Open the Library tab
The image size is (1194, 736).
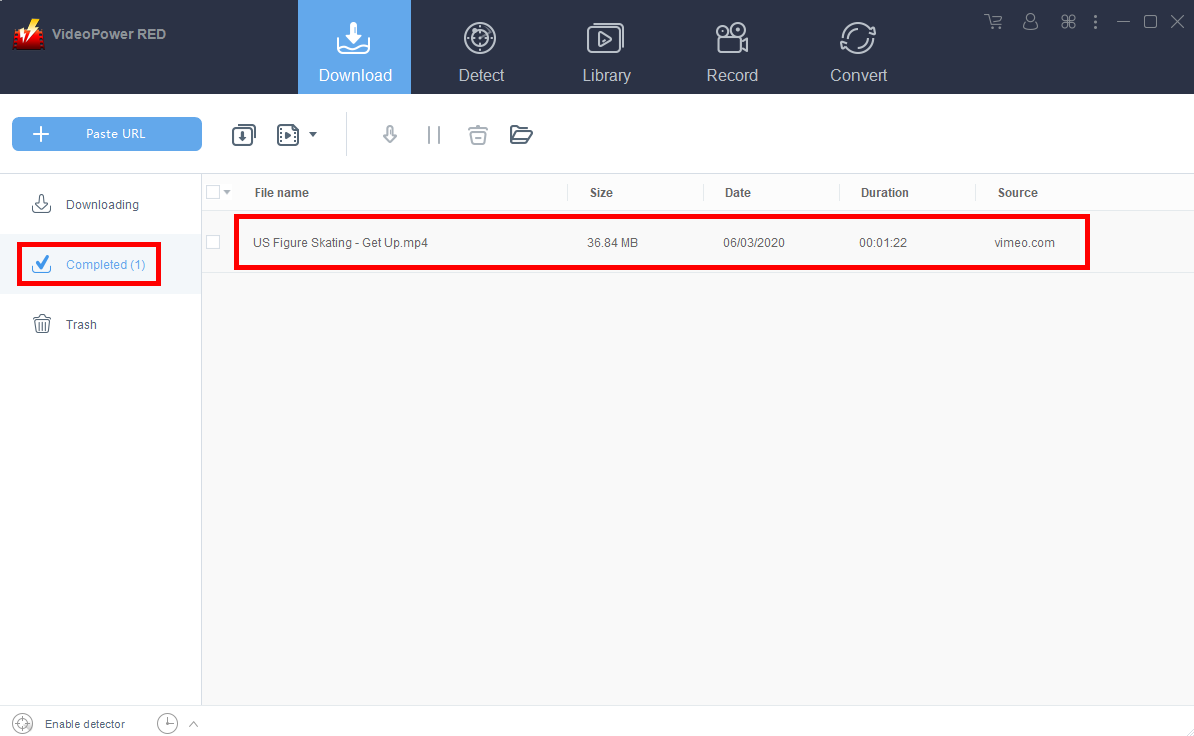pos(606,47)
